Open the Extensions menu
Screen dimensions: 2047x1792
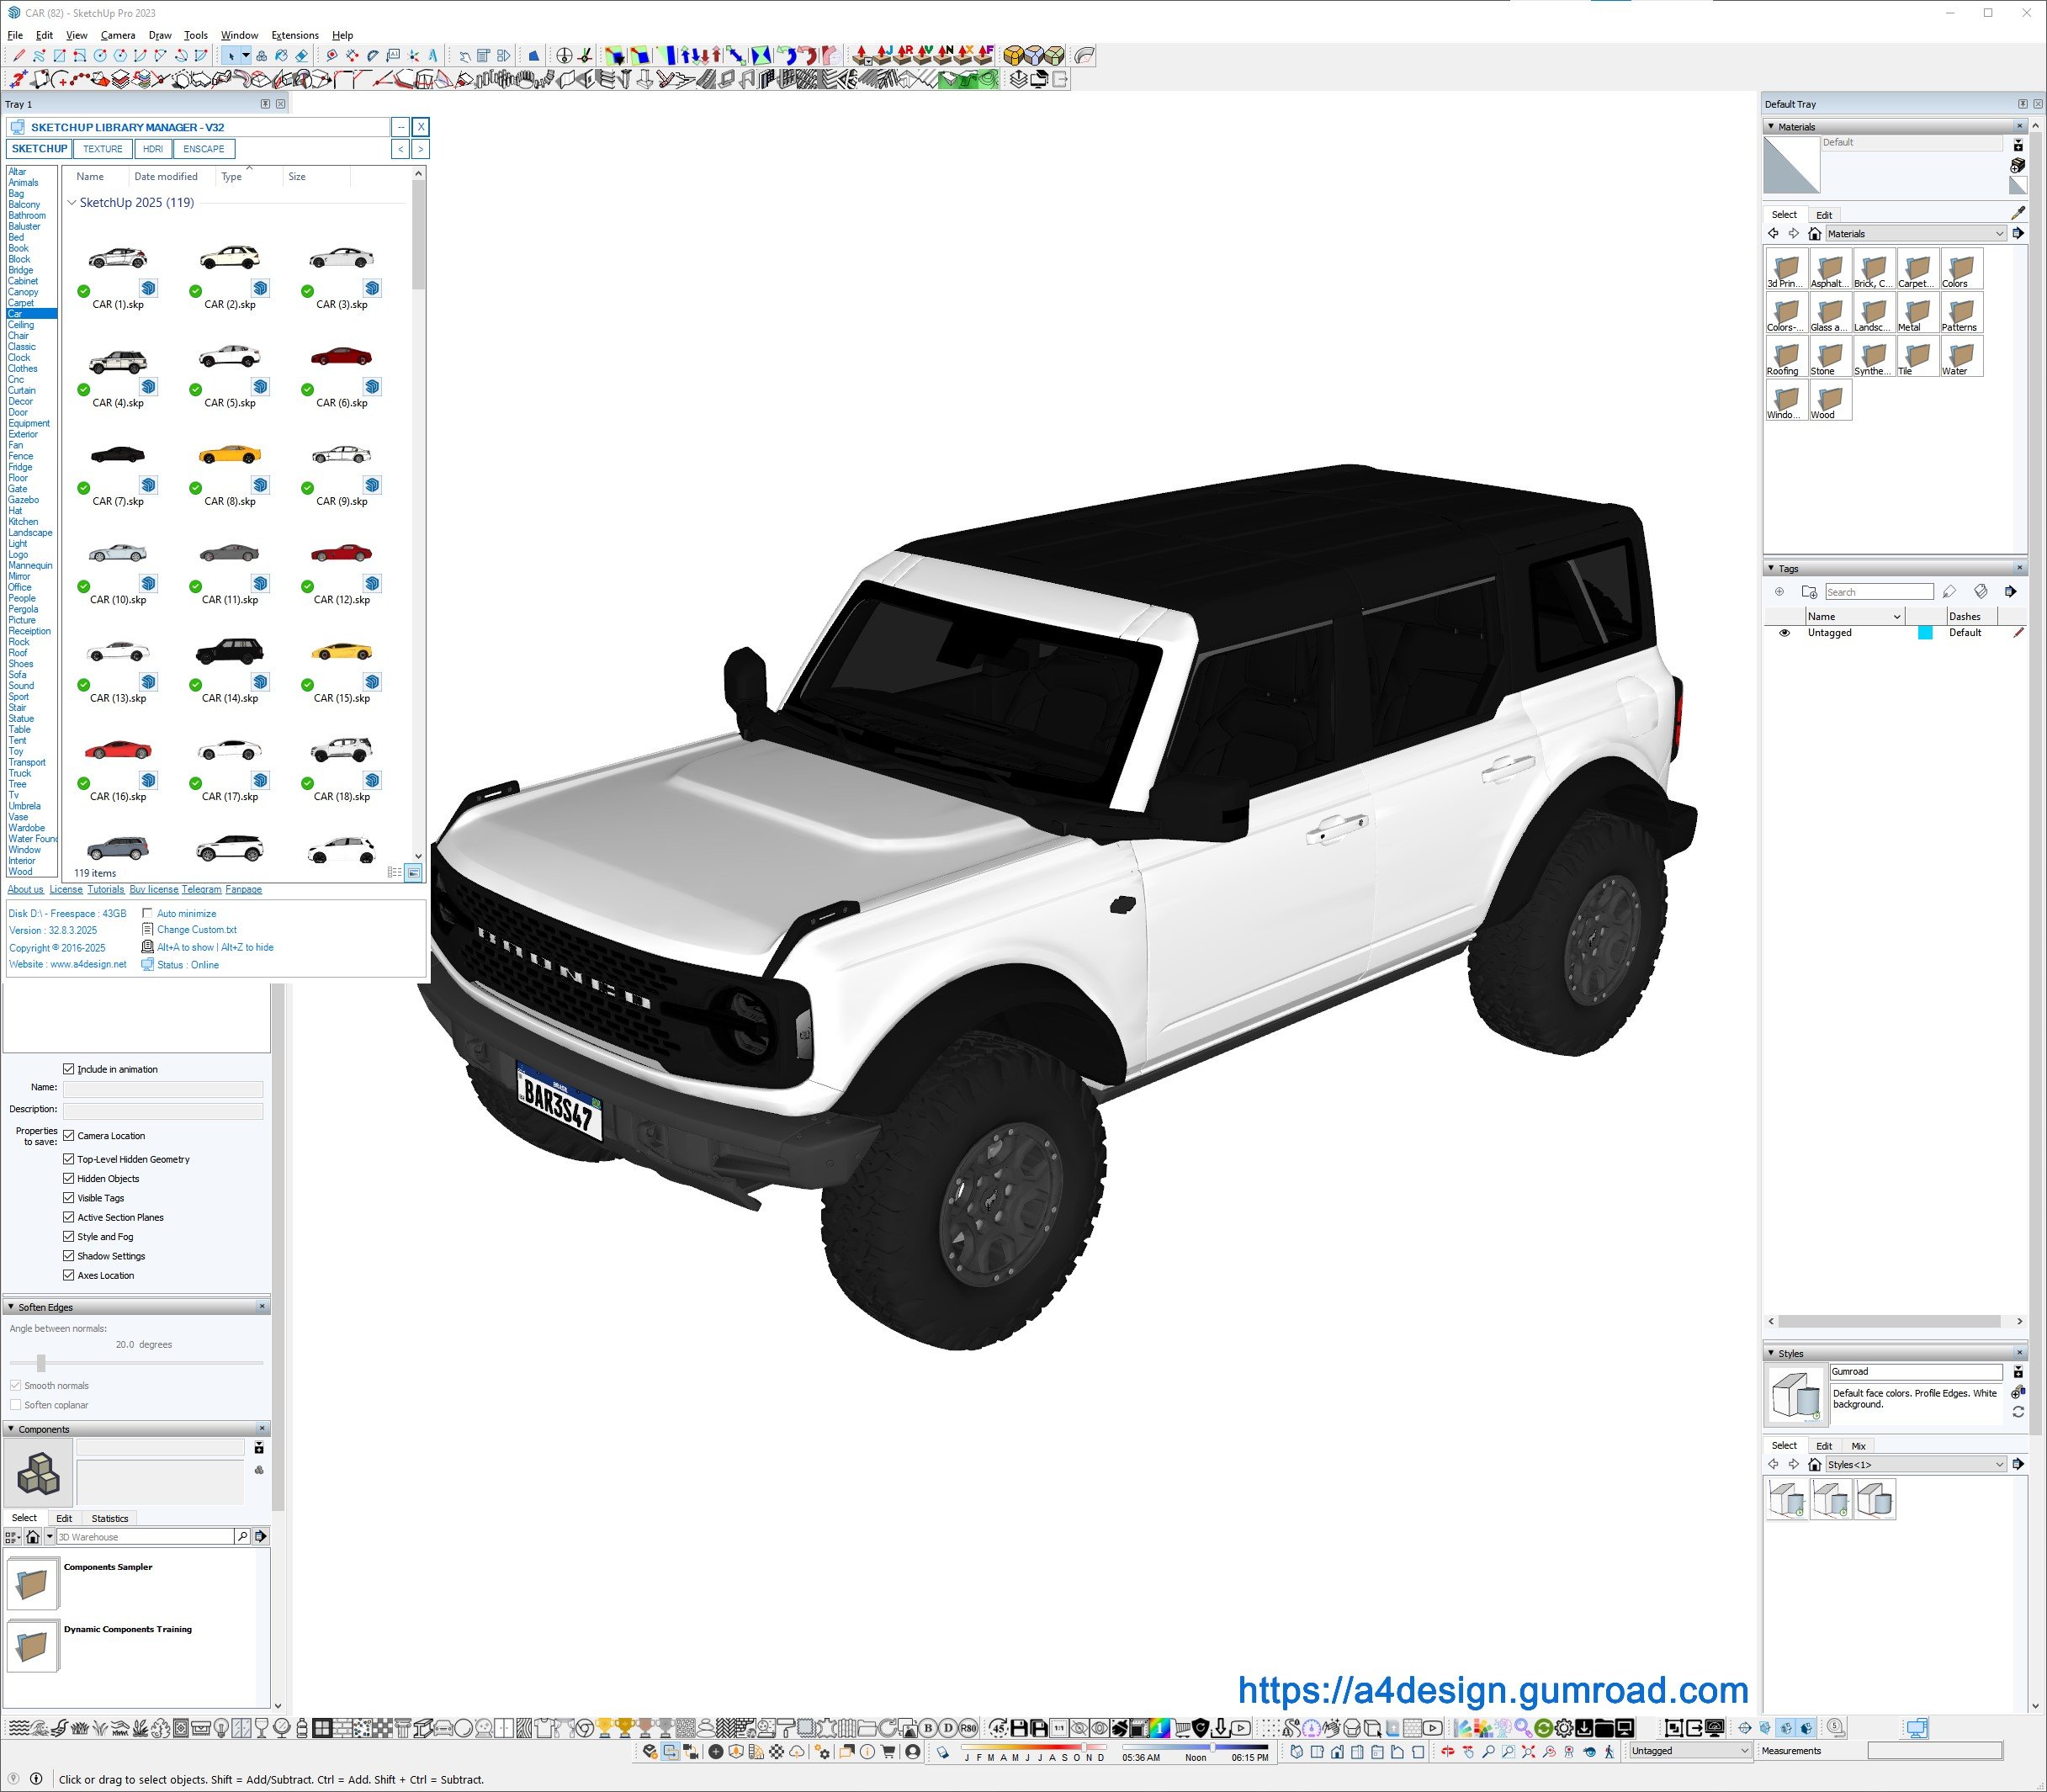[x=295, y=35]
